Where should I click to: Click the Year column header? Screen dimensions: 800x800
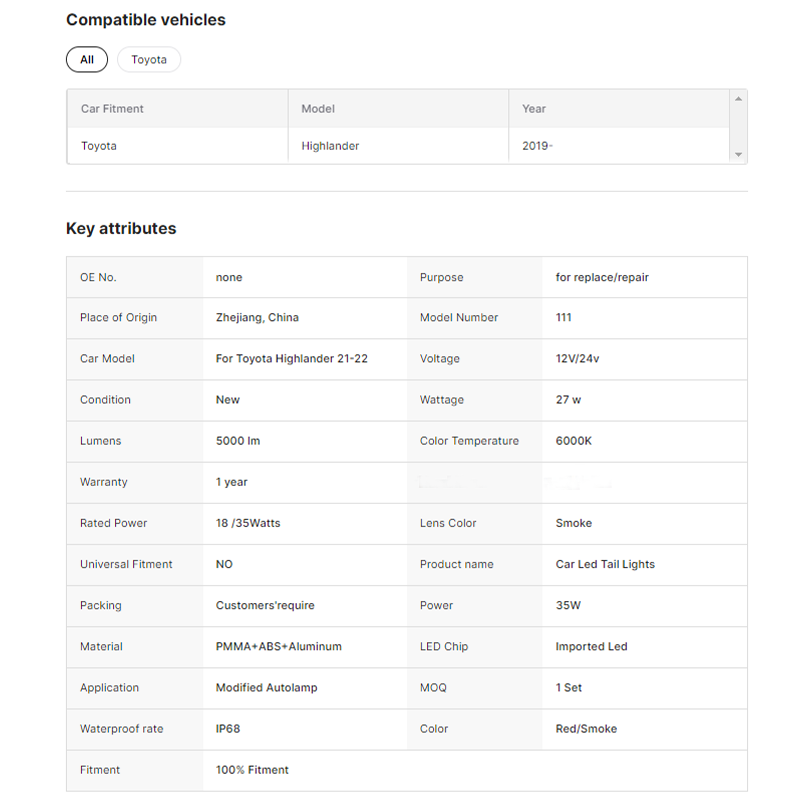point(534,109)
